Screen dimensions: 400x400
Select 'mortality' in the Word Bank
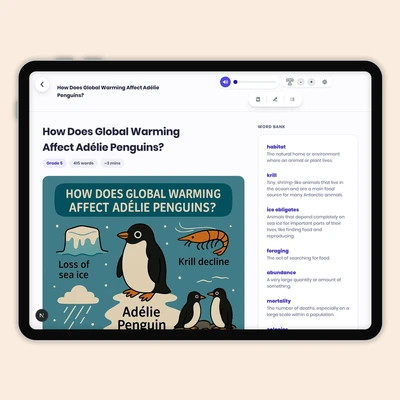tap(279, 301)
